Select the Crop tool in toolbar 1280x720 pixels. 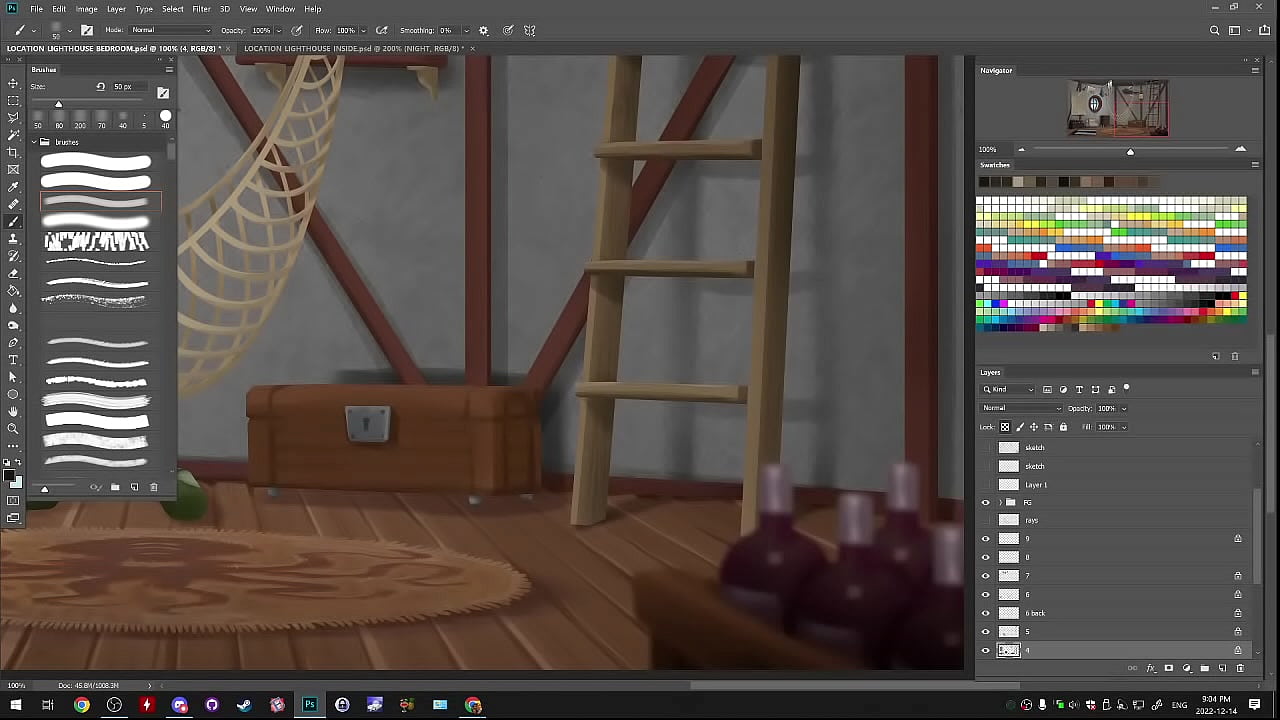pos(13,152)
